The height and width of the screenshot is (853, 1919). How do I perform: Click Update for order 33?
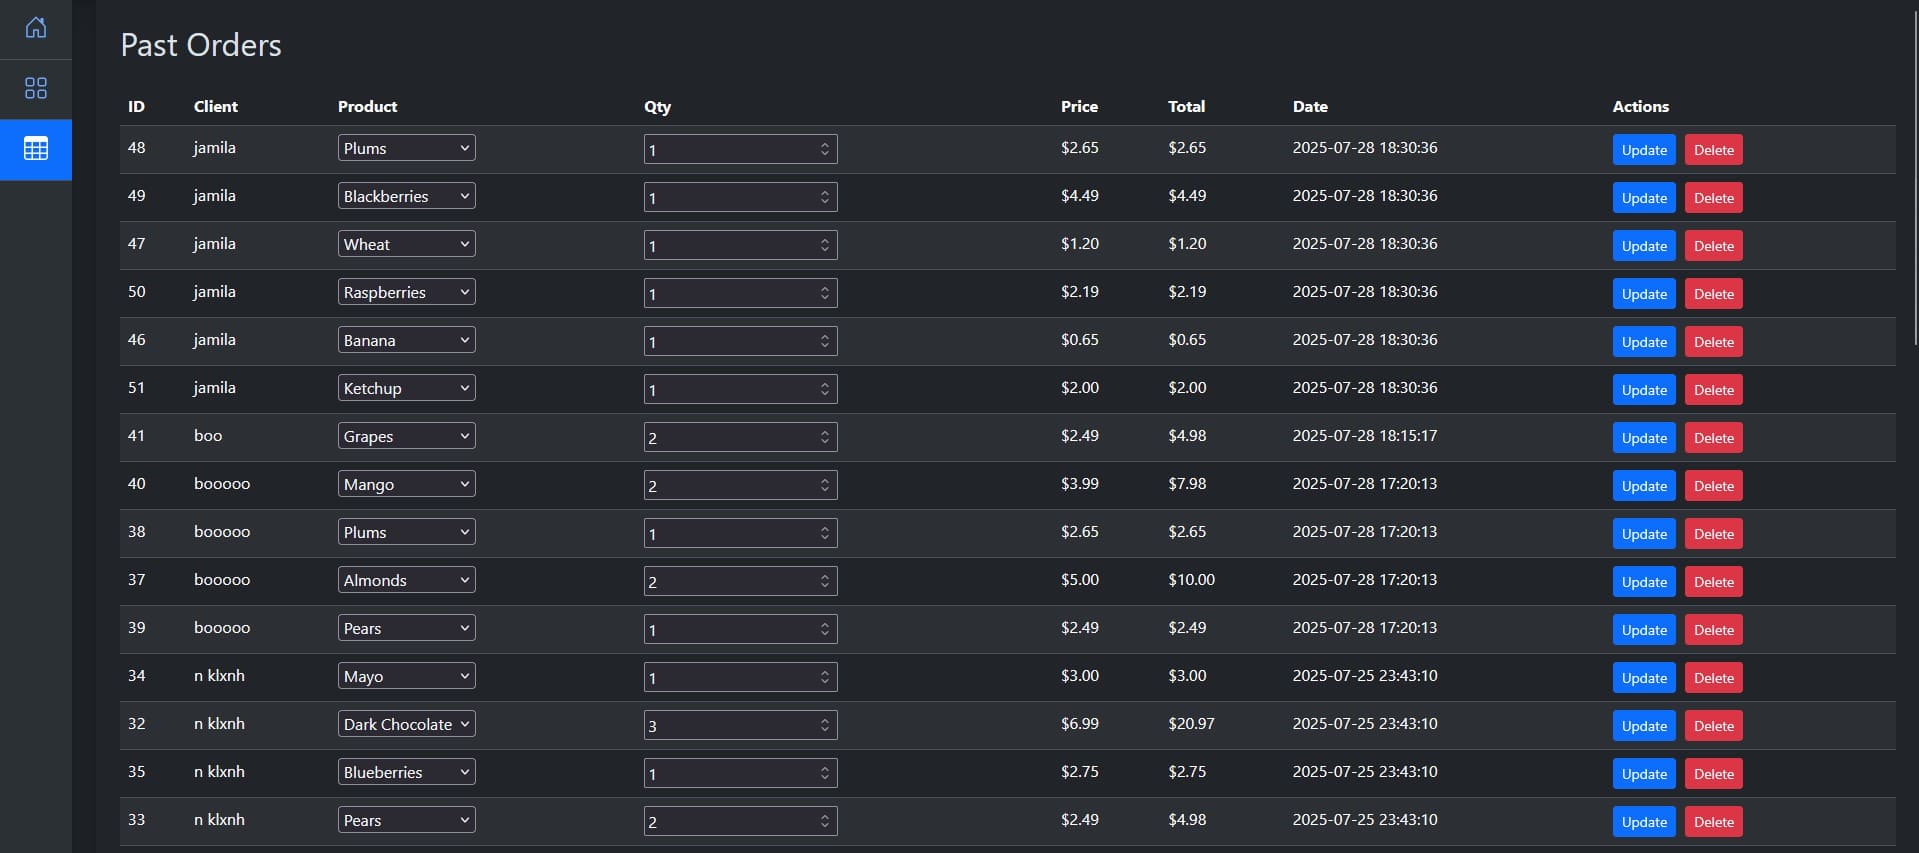[1643, 822]
